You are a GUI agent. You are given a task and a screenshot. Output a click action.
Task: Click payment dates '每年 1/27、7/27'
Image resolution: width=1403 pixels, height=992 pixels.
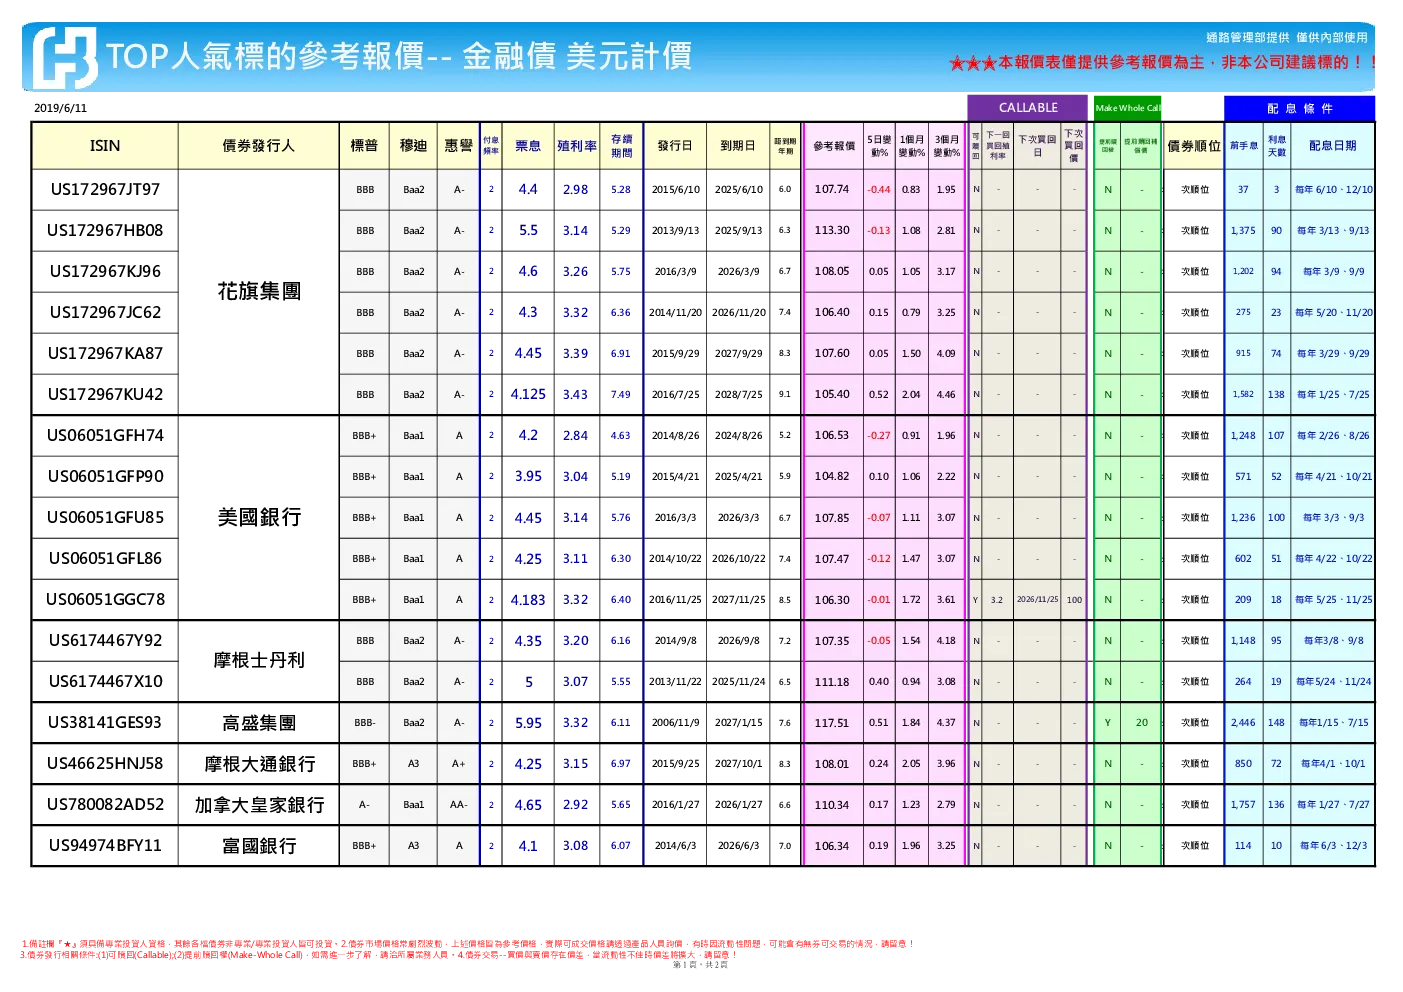(x=1333, y=804)
